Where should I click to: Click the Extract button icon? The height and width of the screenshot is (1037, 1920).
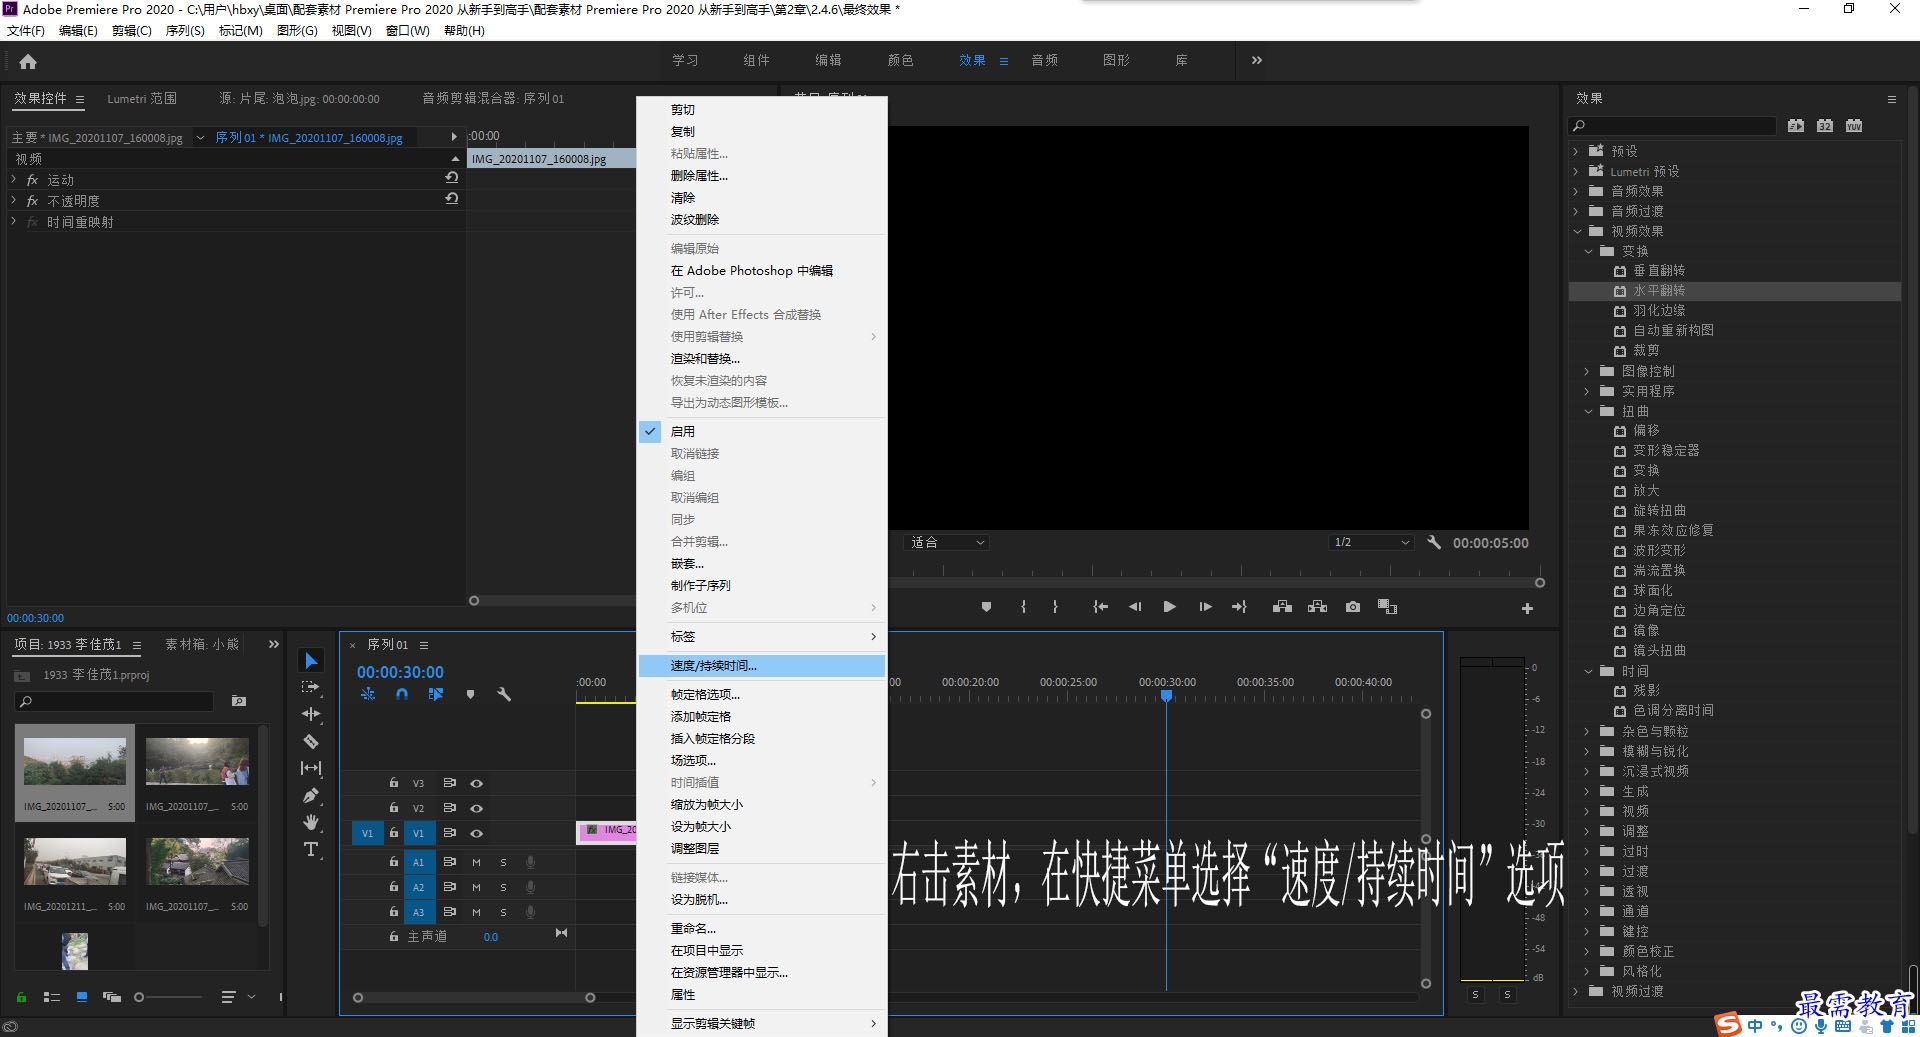tap(1317, 607)
